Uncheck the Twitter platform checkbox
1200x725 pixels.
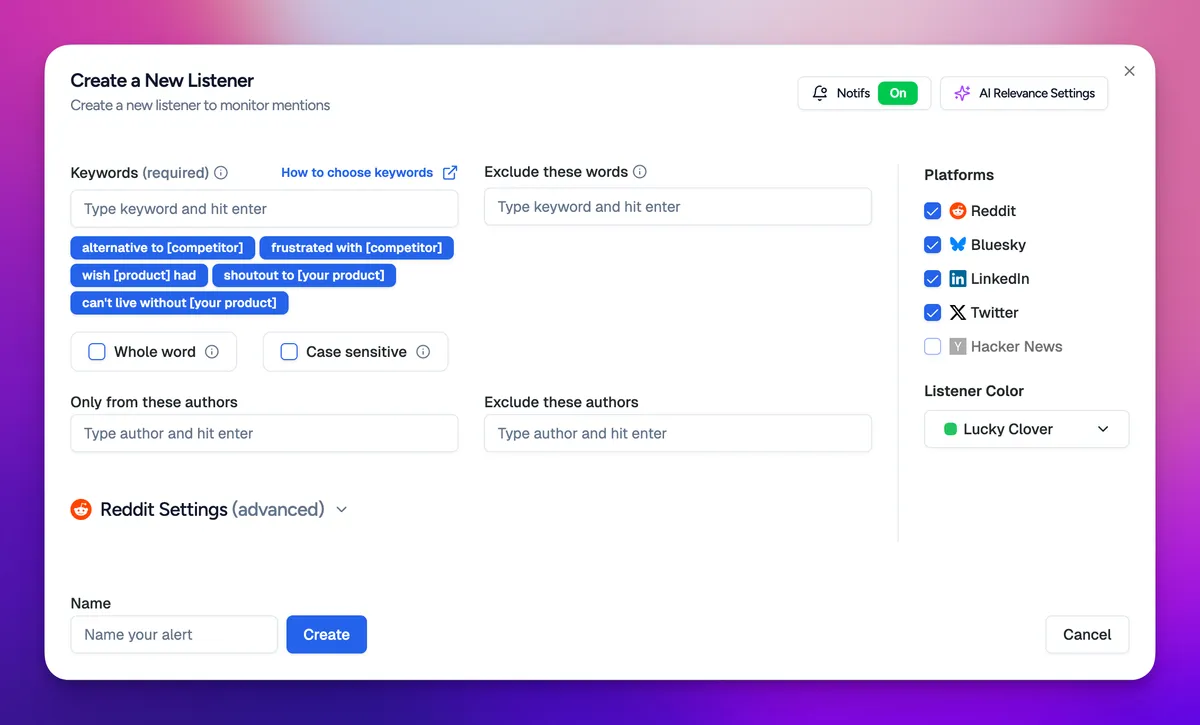click(x=933, y=313)
